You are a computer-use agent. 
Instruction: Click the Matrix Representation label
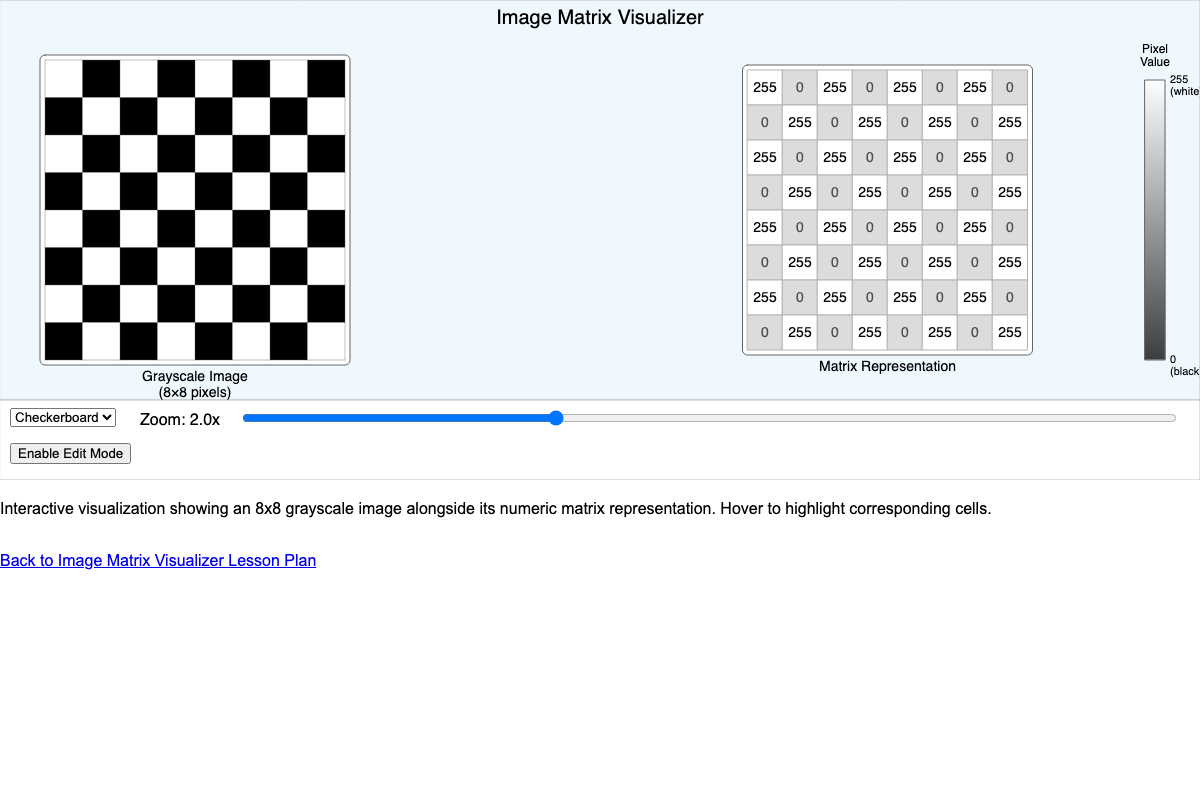pyautogui.click(x=886, y=366)
